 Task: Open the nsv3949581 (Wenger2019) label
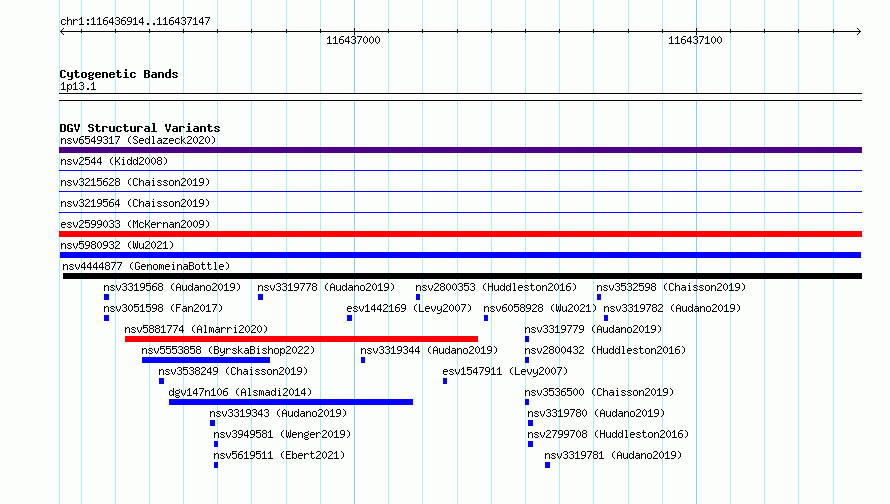282,434
